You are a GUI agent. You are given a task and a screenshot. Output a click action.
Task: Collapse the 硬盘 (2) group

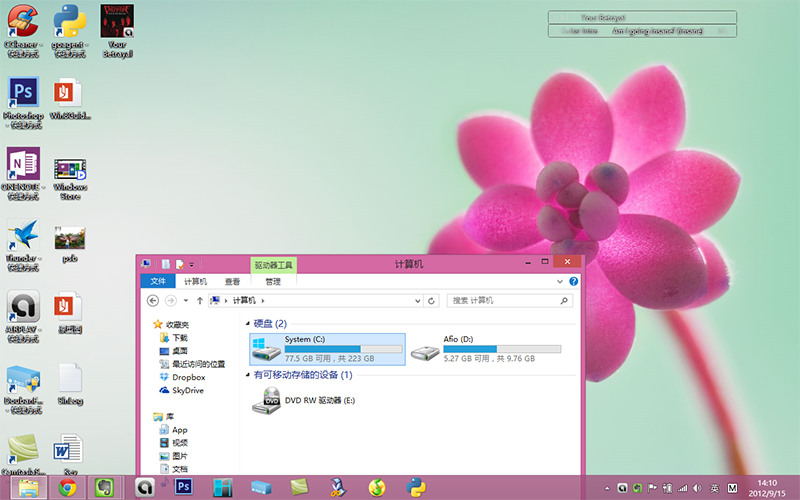coord(248,323)
